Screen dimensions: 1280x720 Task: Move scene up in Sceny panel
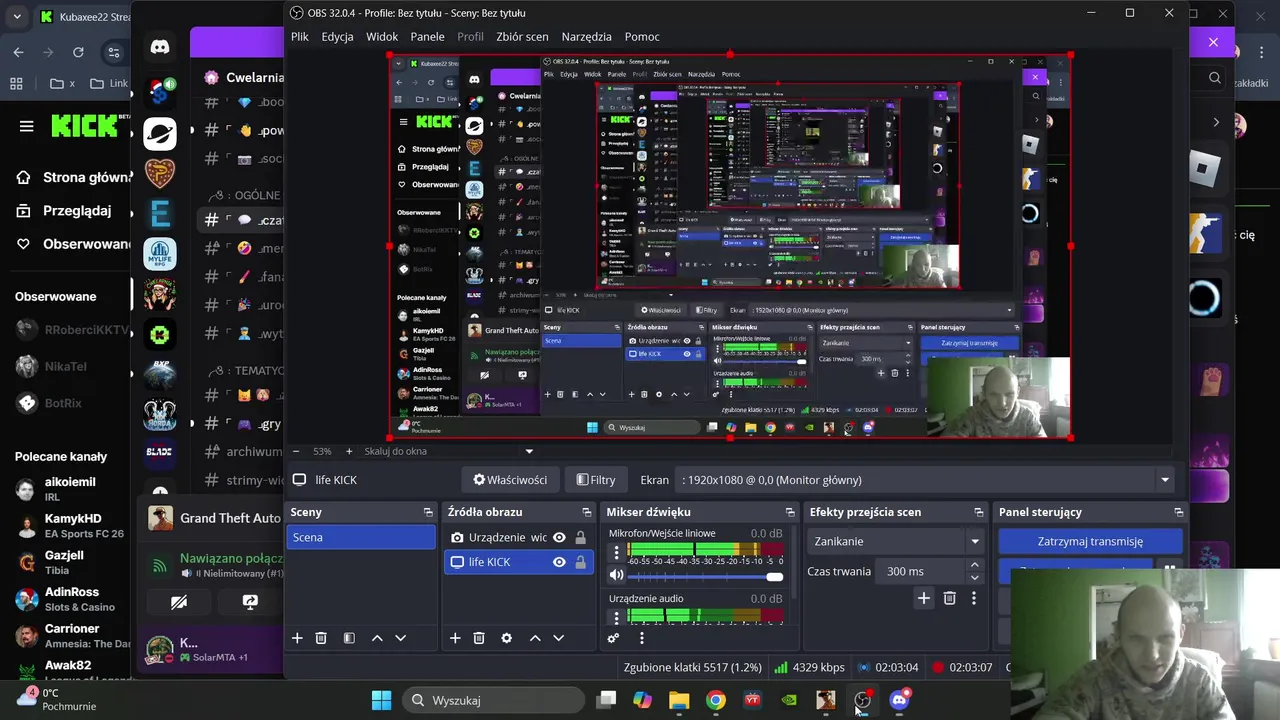click(x=377, y=638)
